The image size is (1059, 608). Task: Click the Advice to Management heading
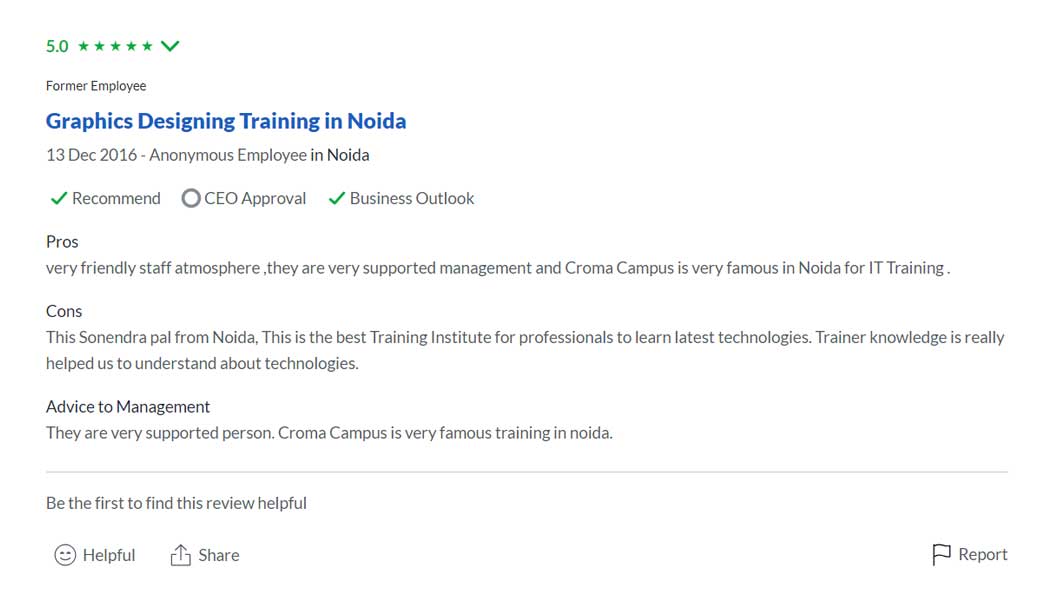pos(128,407)
